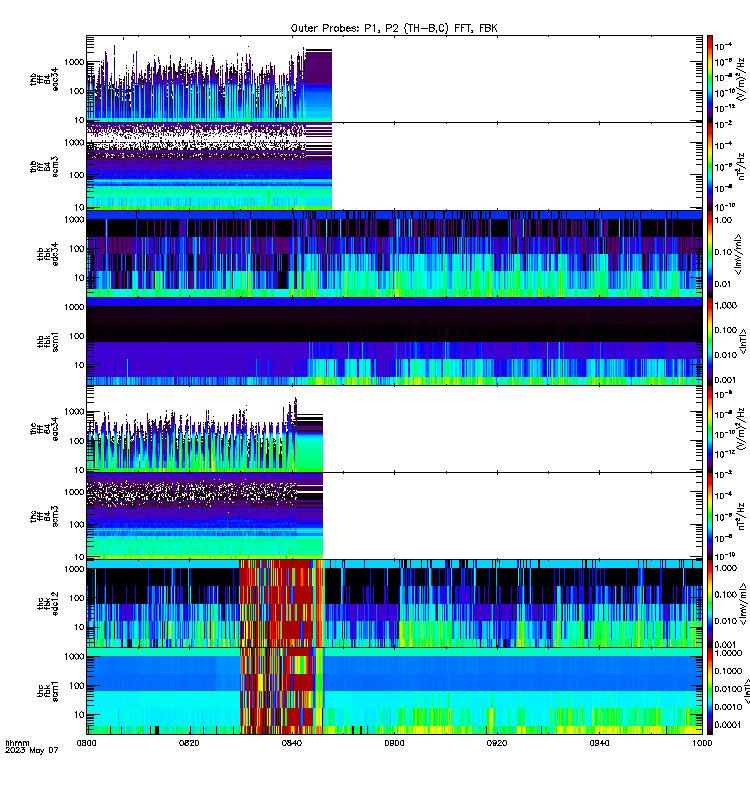Click the thb fbk edc34 panel label
The width and height of the screenshot is (750, 800).
click(x=48, y=254)
